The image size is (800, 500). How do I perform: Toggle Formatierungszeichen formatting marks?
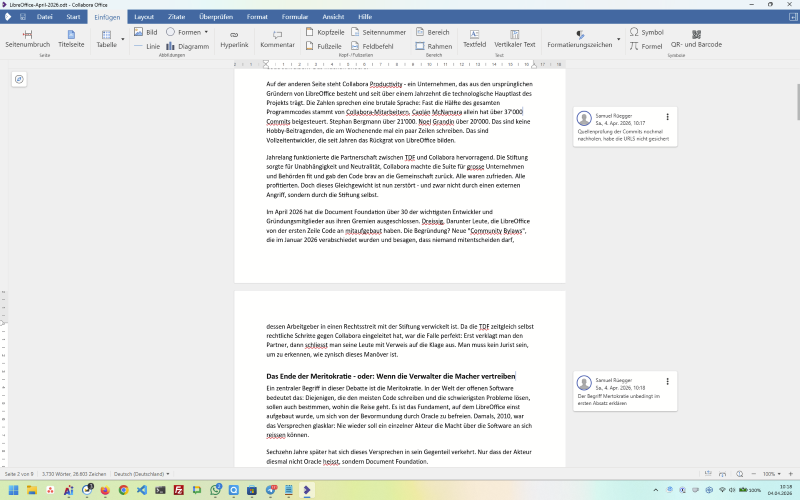[580, 39]
